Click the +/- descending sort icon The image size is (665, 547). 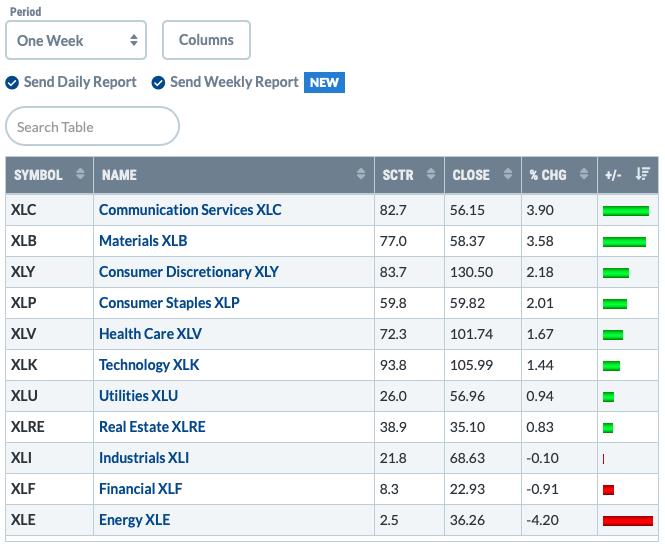click(643, 174)
